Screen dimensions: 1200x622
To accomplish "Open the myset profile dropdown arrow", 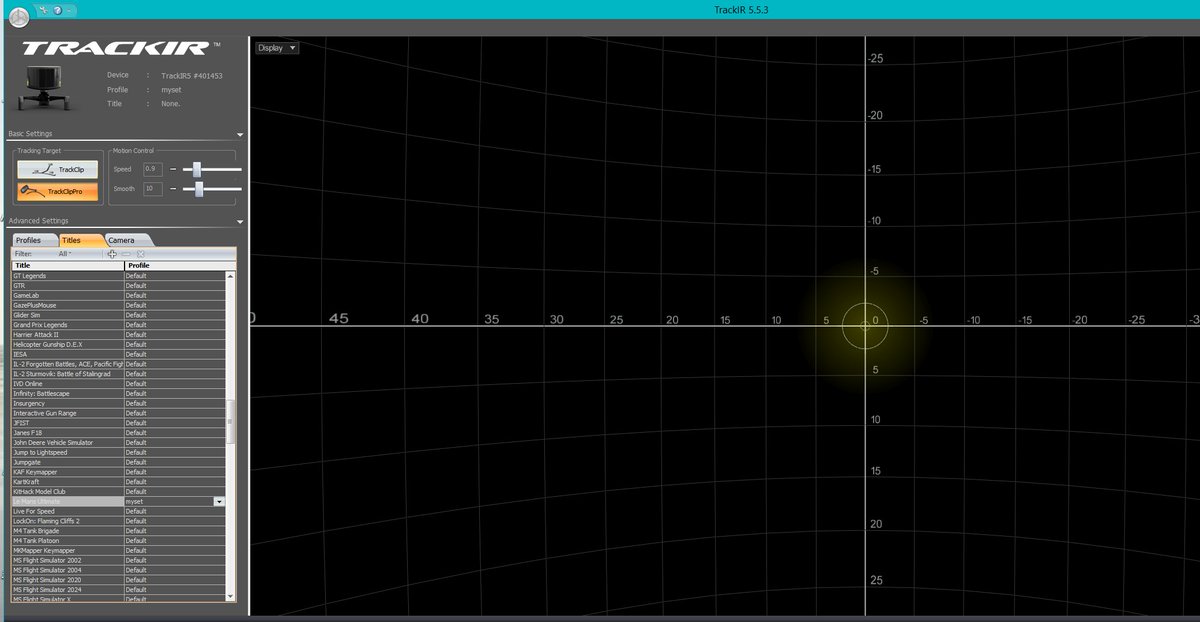I will (219, 501).
